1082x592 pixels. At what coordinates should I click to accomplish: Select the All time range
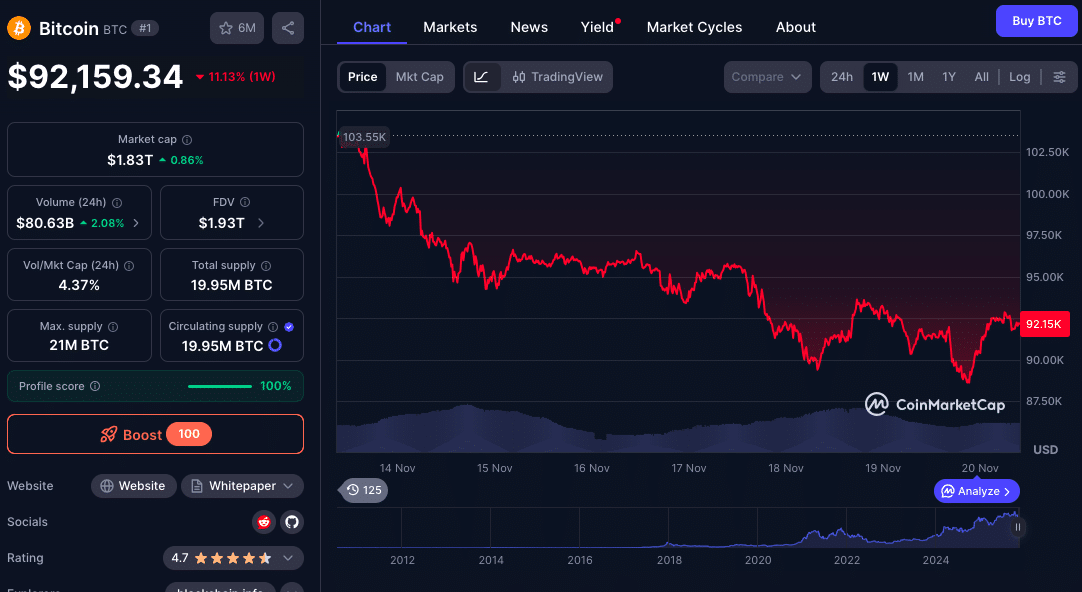point(981,77)
